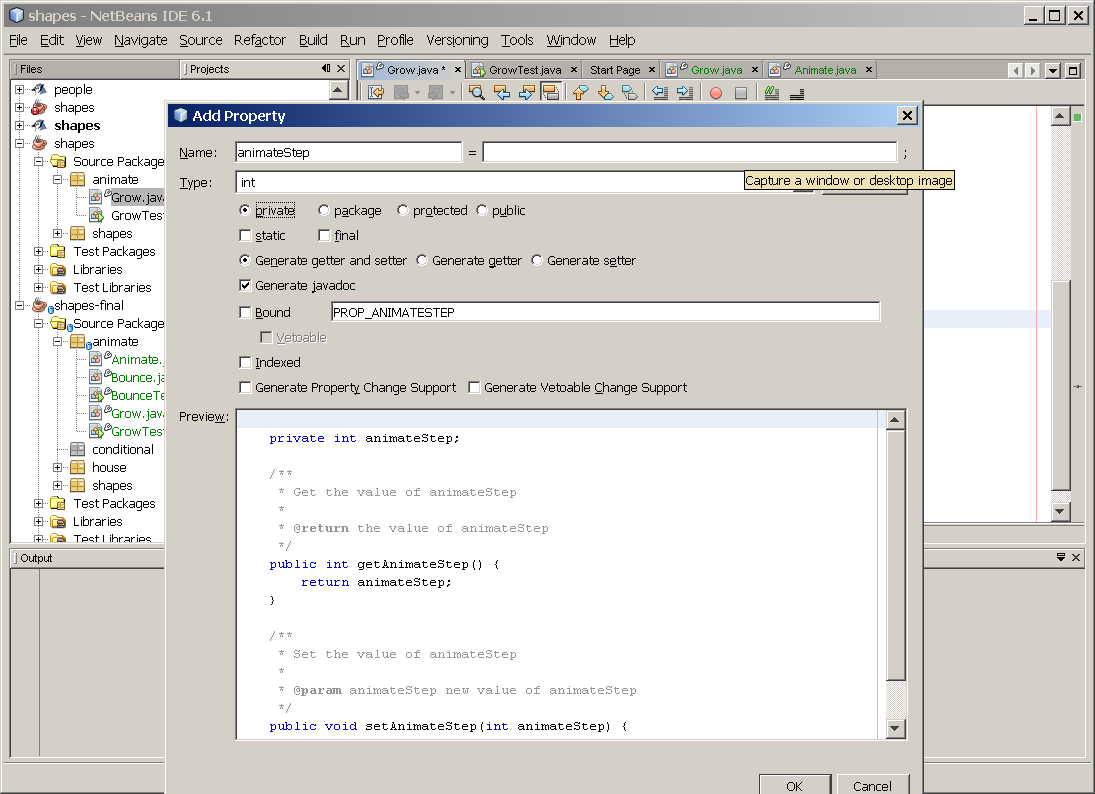
Task: Click the Toggle Highlight Search toolbar icon
Action: [550, 93]
